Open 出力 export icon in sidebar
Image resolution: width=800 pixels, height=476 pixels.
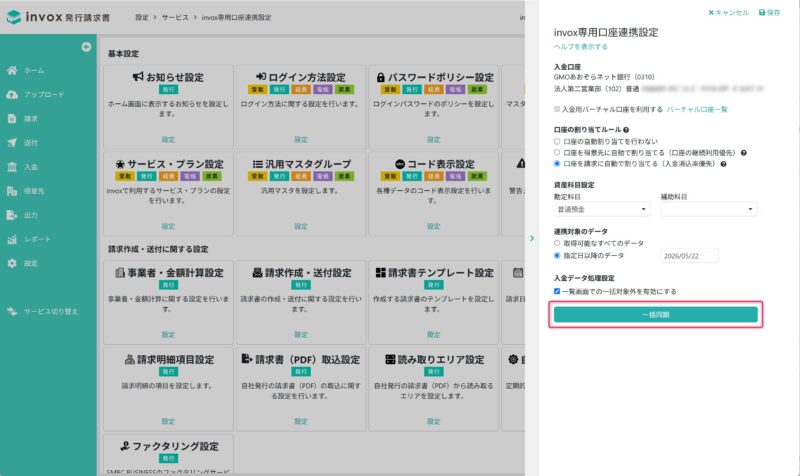(12, 215)
